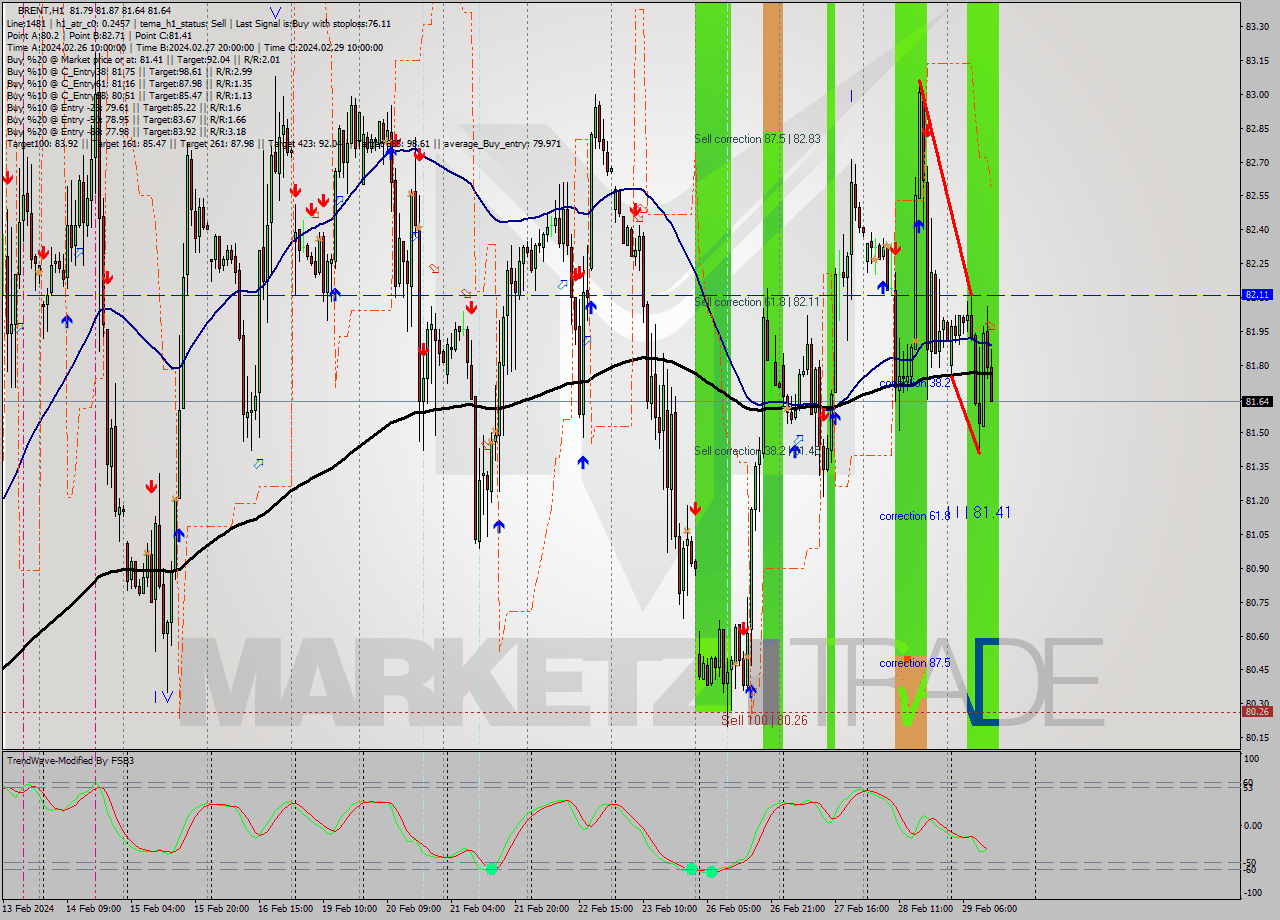Click the '23 Feb 10:00' time label

tap(669, 908)
